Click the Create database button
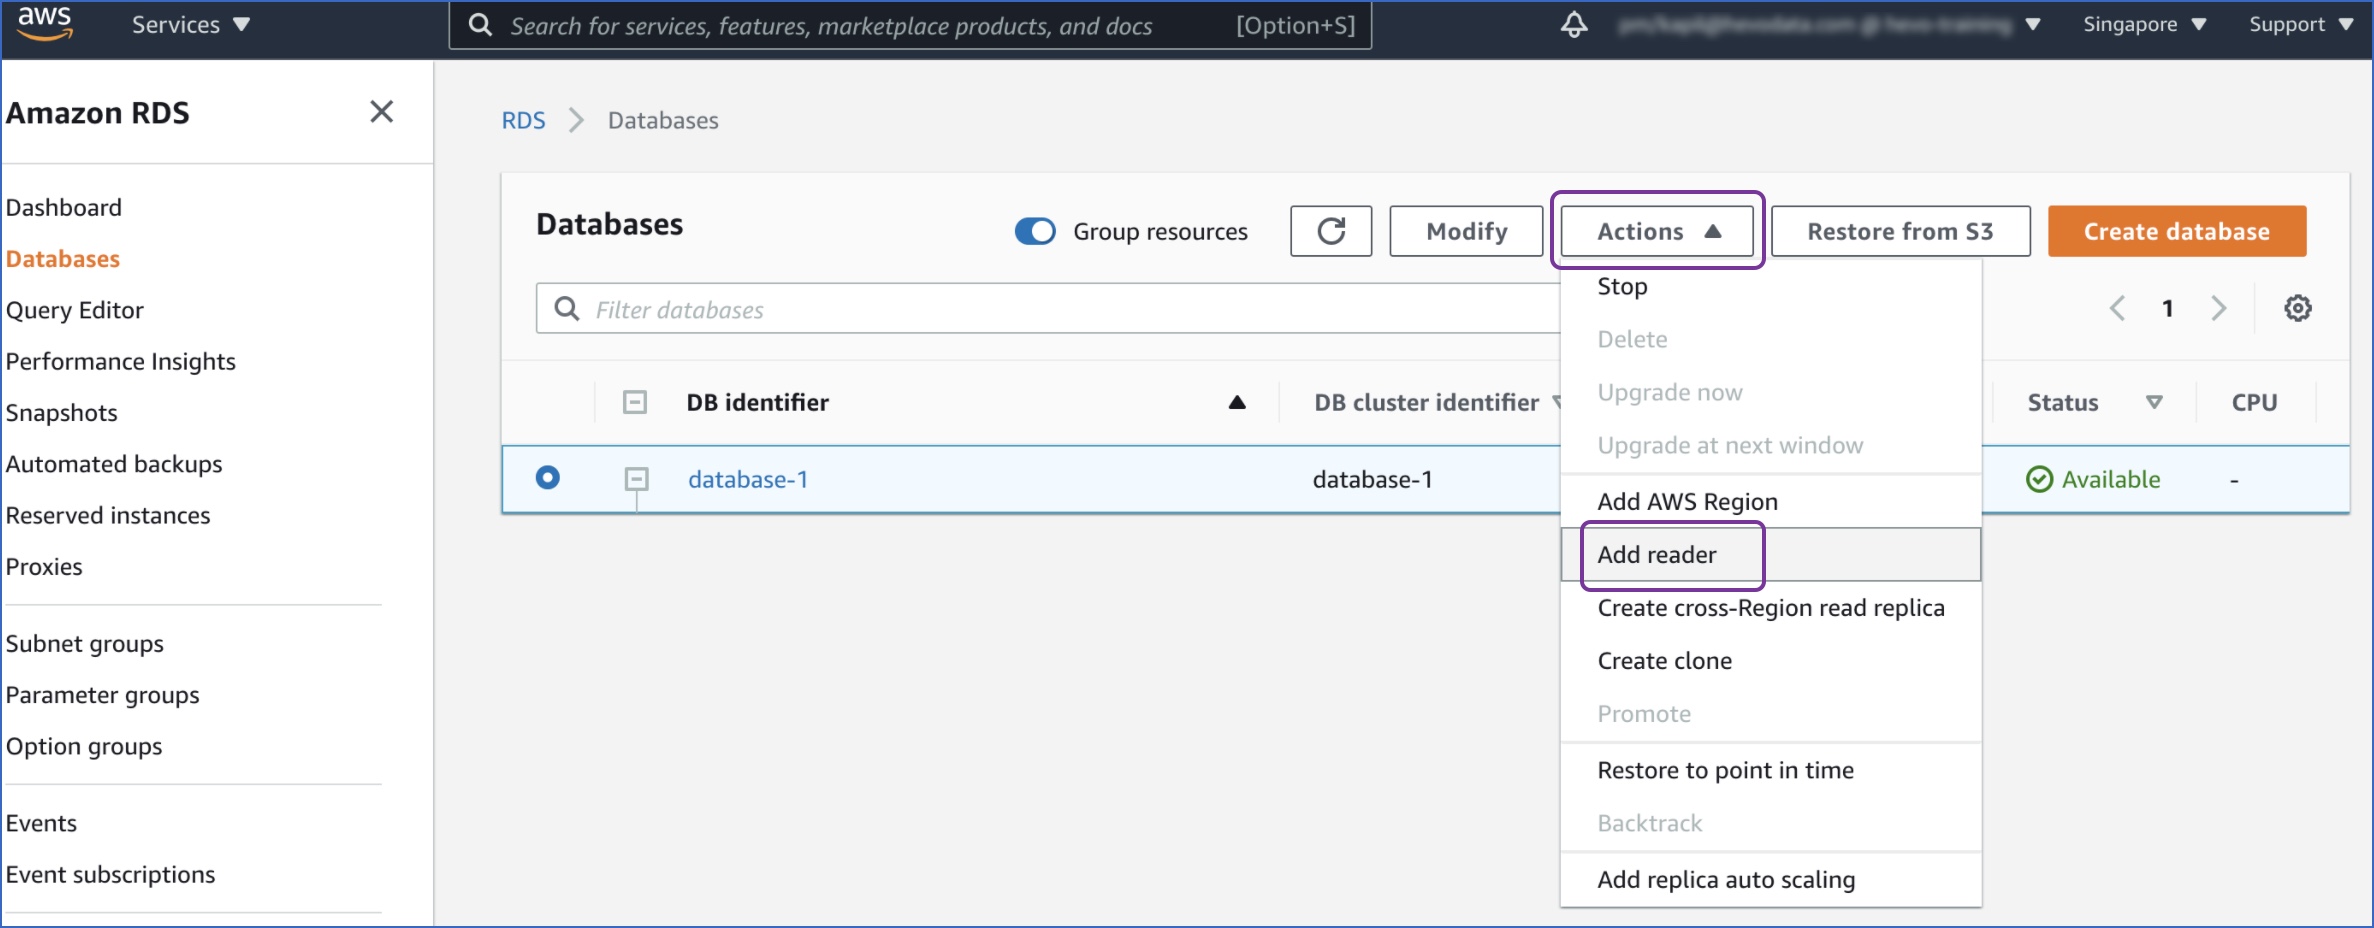This screenshot has height=928, width=2374. point(2177,231)
